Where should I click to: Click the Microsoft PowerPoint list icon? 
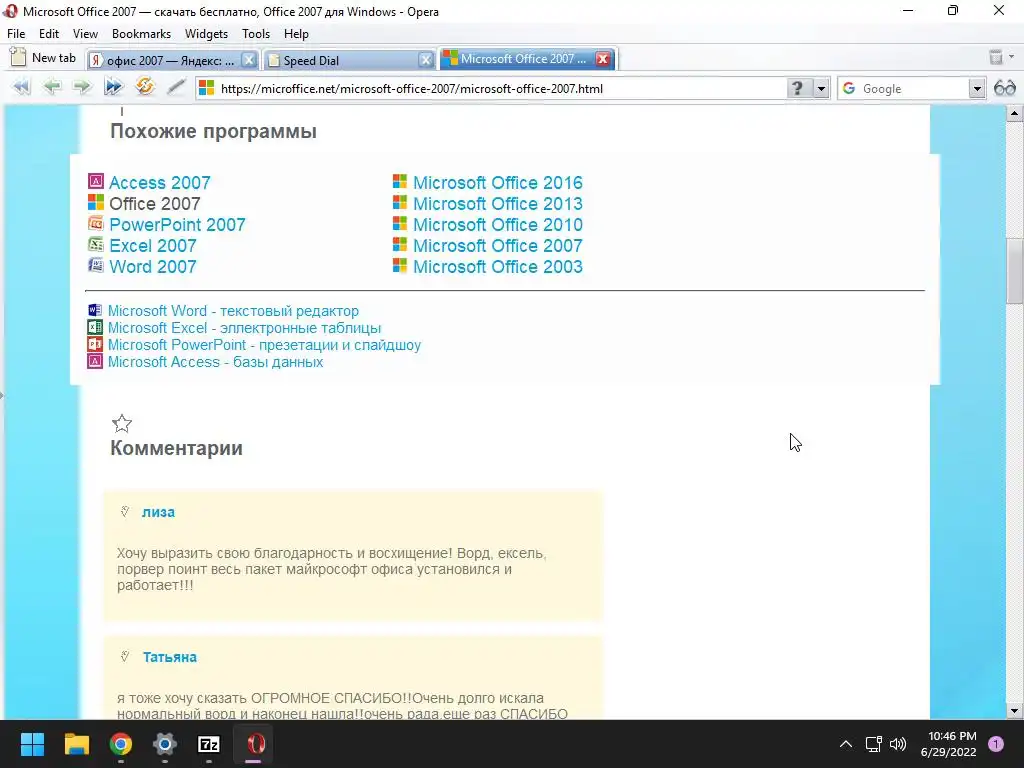pyautogui.click(x=95, y=344)
